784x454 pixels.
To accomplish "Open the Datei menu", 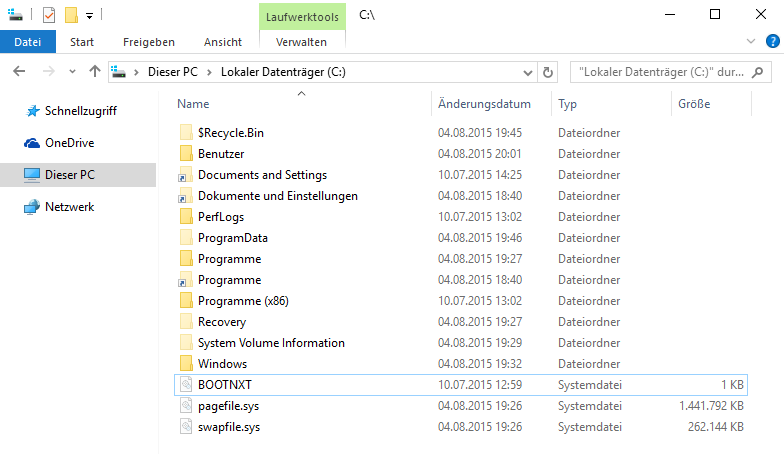I will (28, 42).
